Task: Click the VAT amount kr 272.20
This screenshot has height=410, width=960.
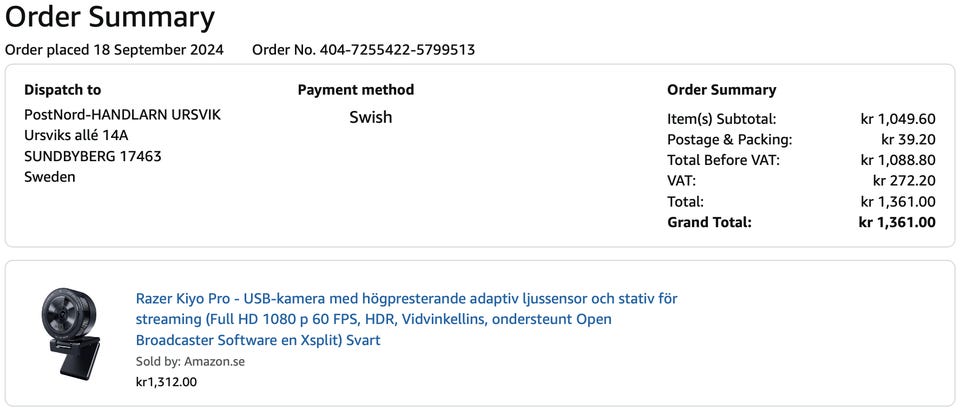Action: coord(903,181)
